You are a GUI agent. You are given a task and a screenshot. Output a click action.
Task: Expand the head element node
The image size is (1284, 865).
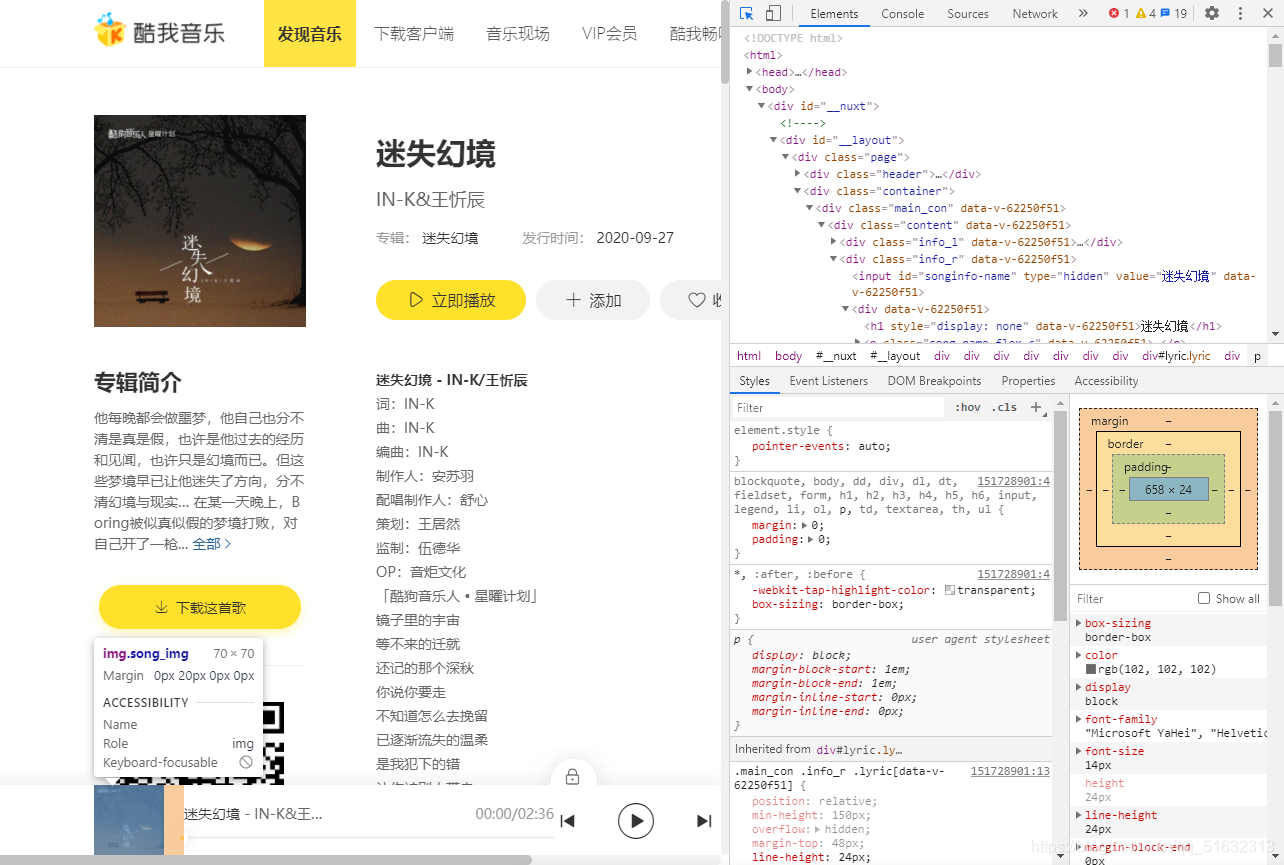(x=750, y=72)
